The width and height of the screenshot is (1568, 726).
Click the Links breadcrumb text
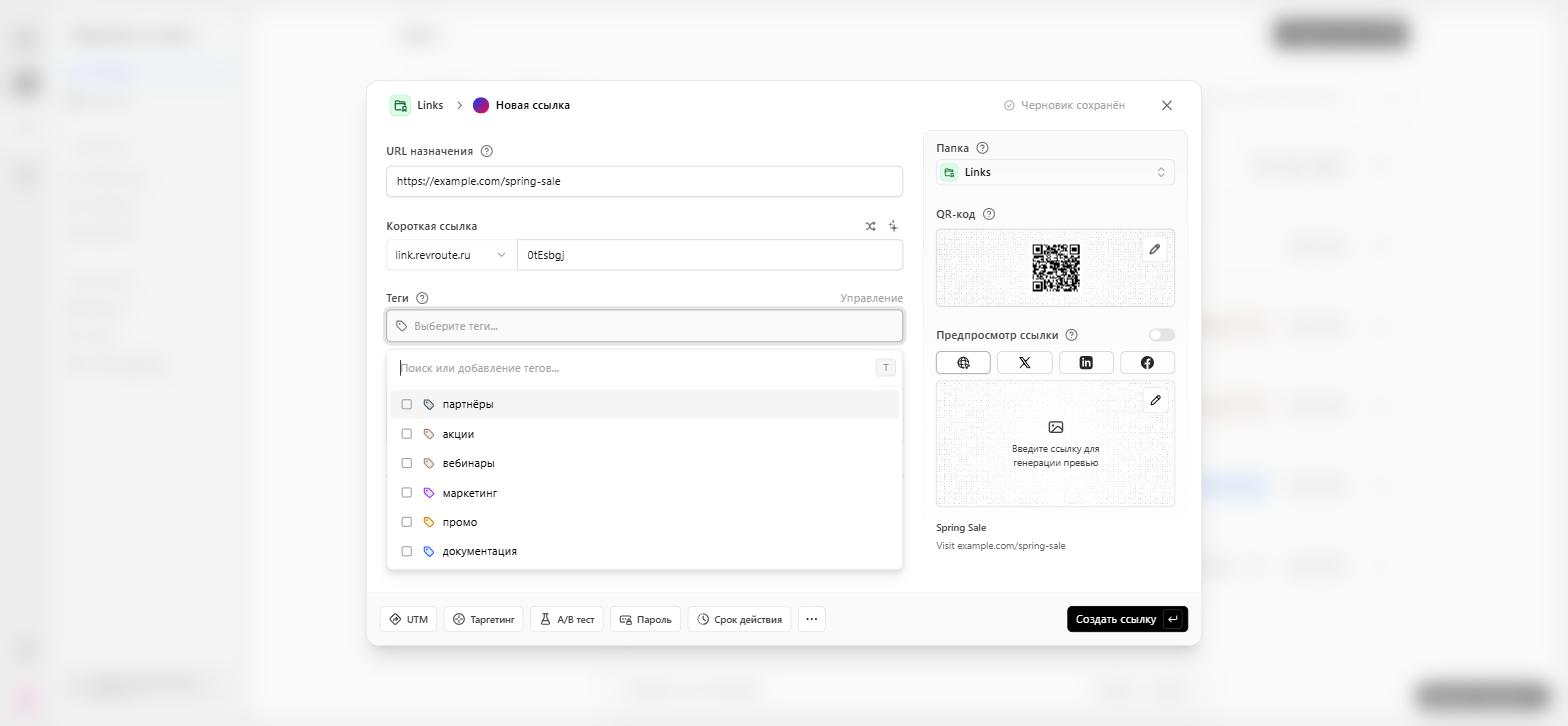click(x=430, y=105)
